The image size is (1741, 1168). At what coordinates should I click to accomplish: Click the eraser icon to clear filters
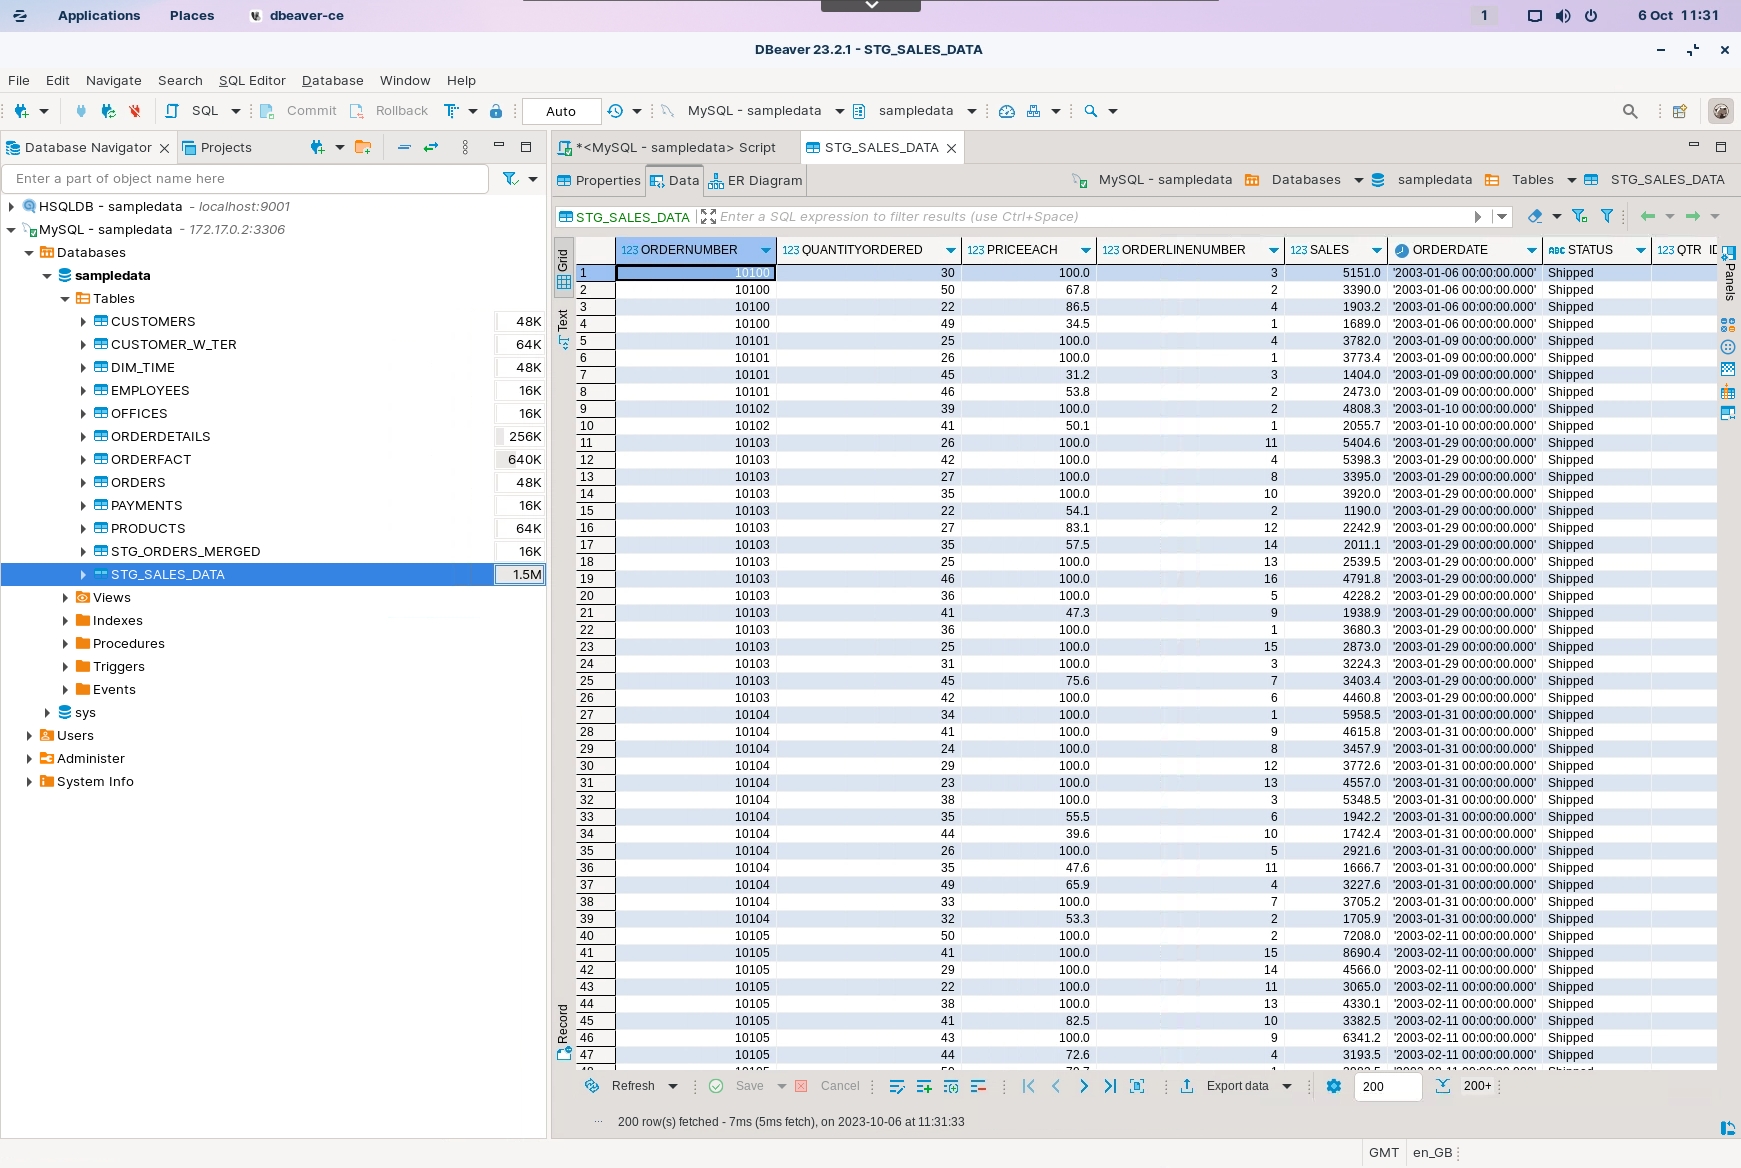click(x=1535, y=216)
